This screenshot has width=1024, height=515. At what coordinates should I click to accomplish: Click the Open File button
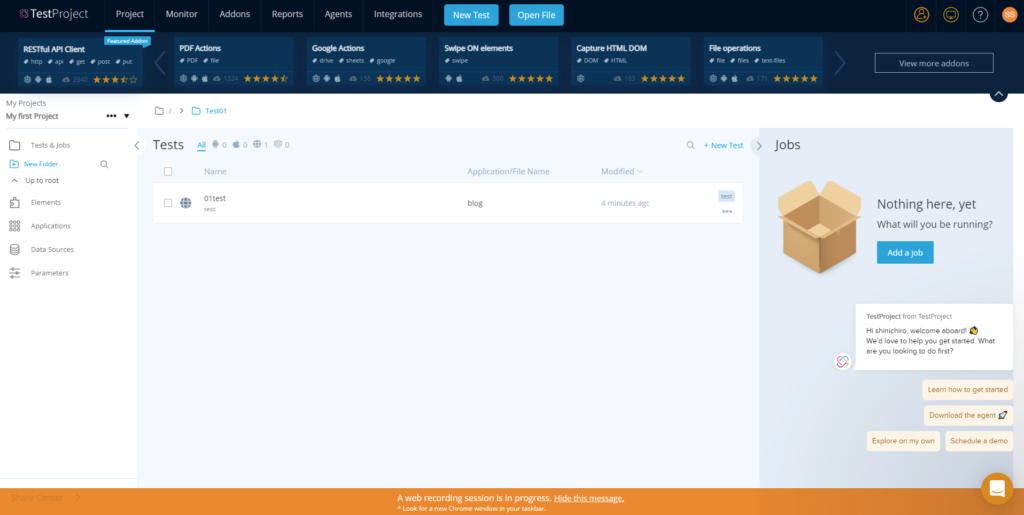[x=536, y=15]
